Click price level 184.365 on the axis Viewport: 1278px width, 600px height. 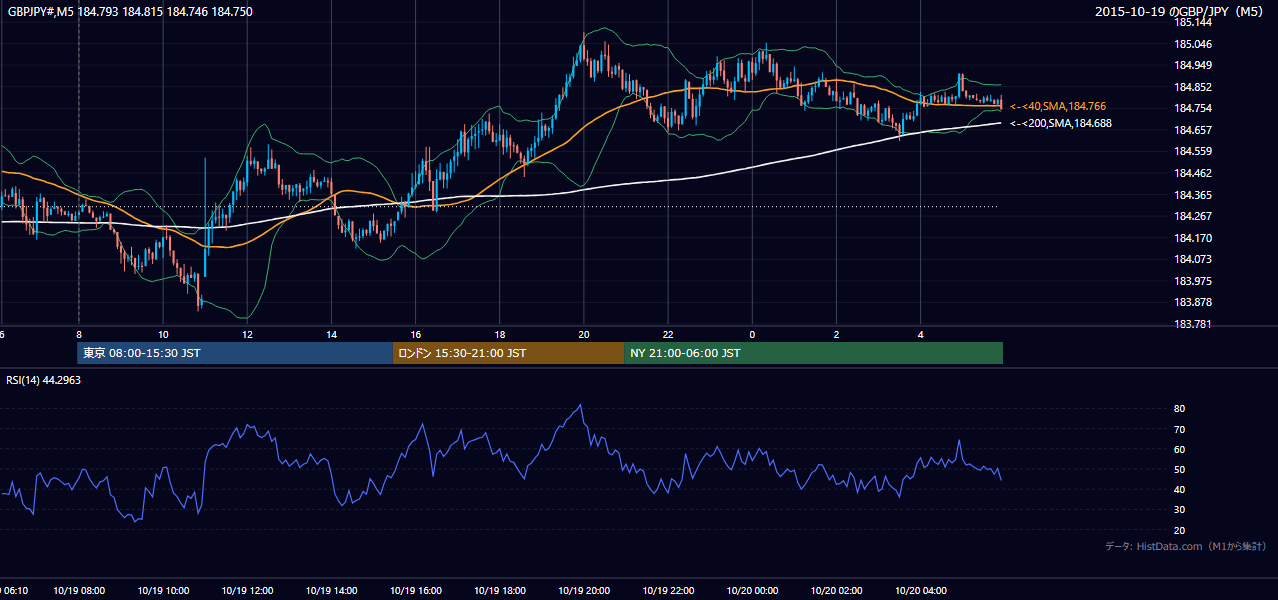coord(1192,195)
